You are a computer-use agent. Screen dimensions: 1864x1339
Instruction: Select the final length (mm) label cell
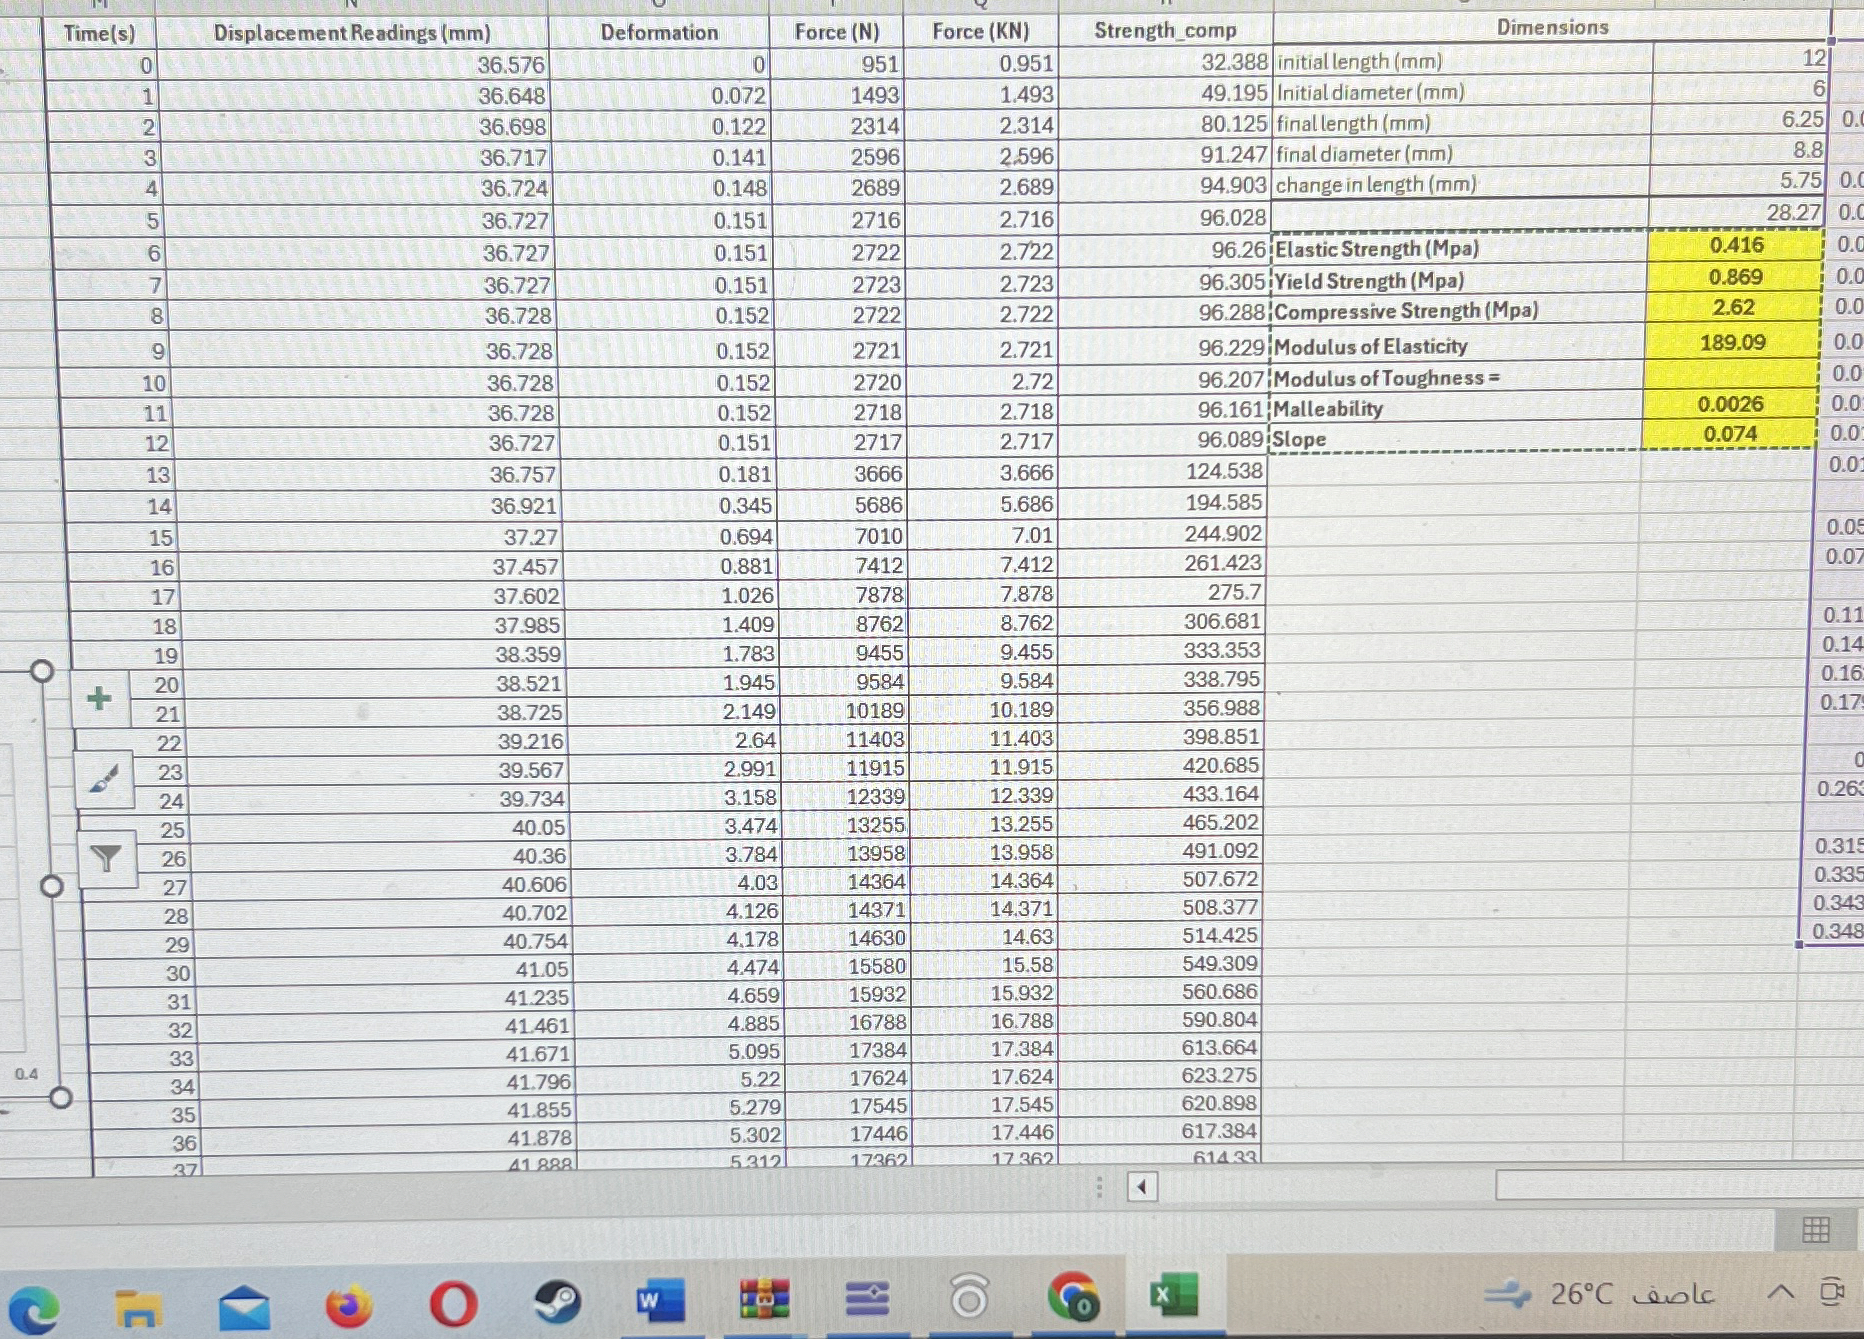(1462, 123)
